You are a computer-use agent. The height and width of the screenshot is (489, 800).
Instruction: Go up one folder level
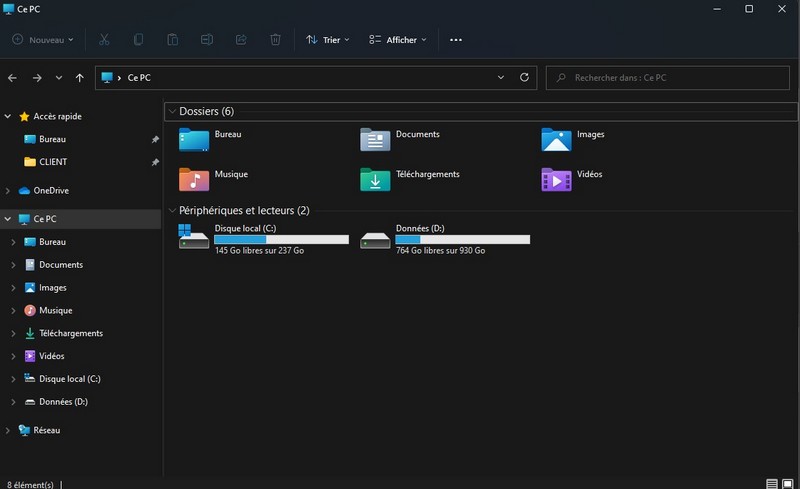tap(80, 77)
